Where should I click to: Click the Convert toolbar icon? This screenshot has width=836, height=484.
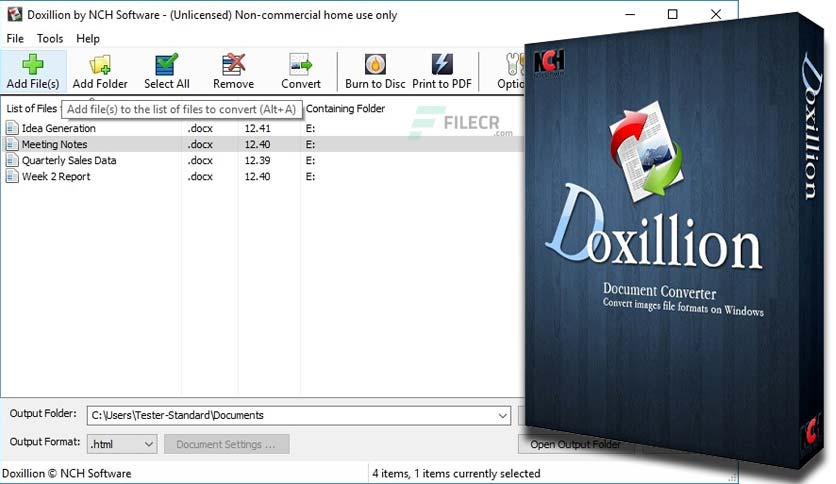301,64
